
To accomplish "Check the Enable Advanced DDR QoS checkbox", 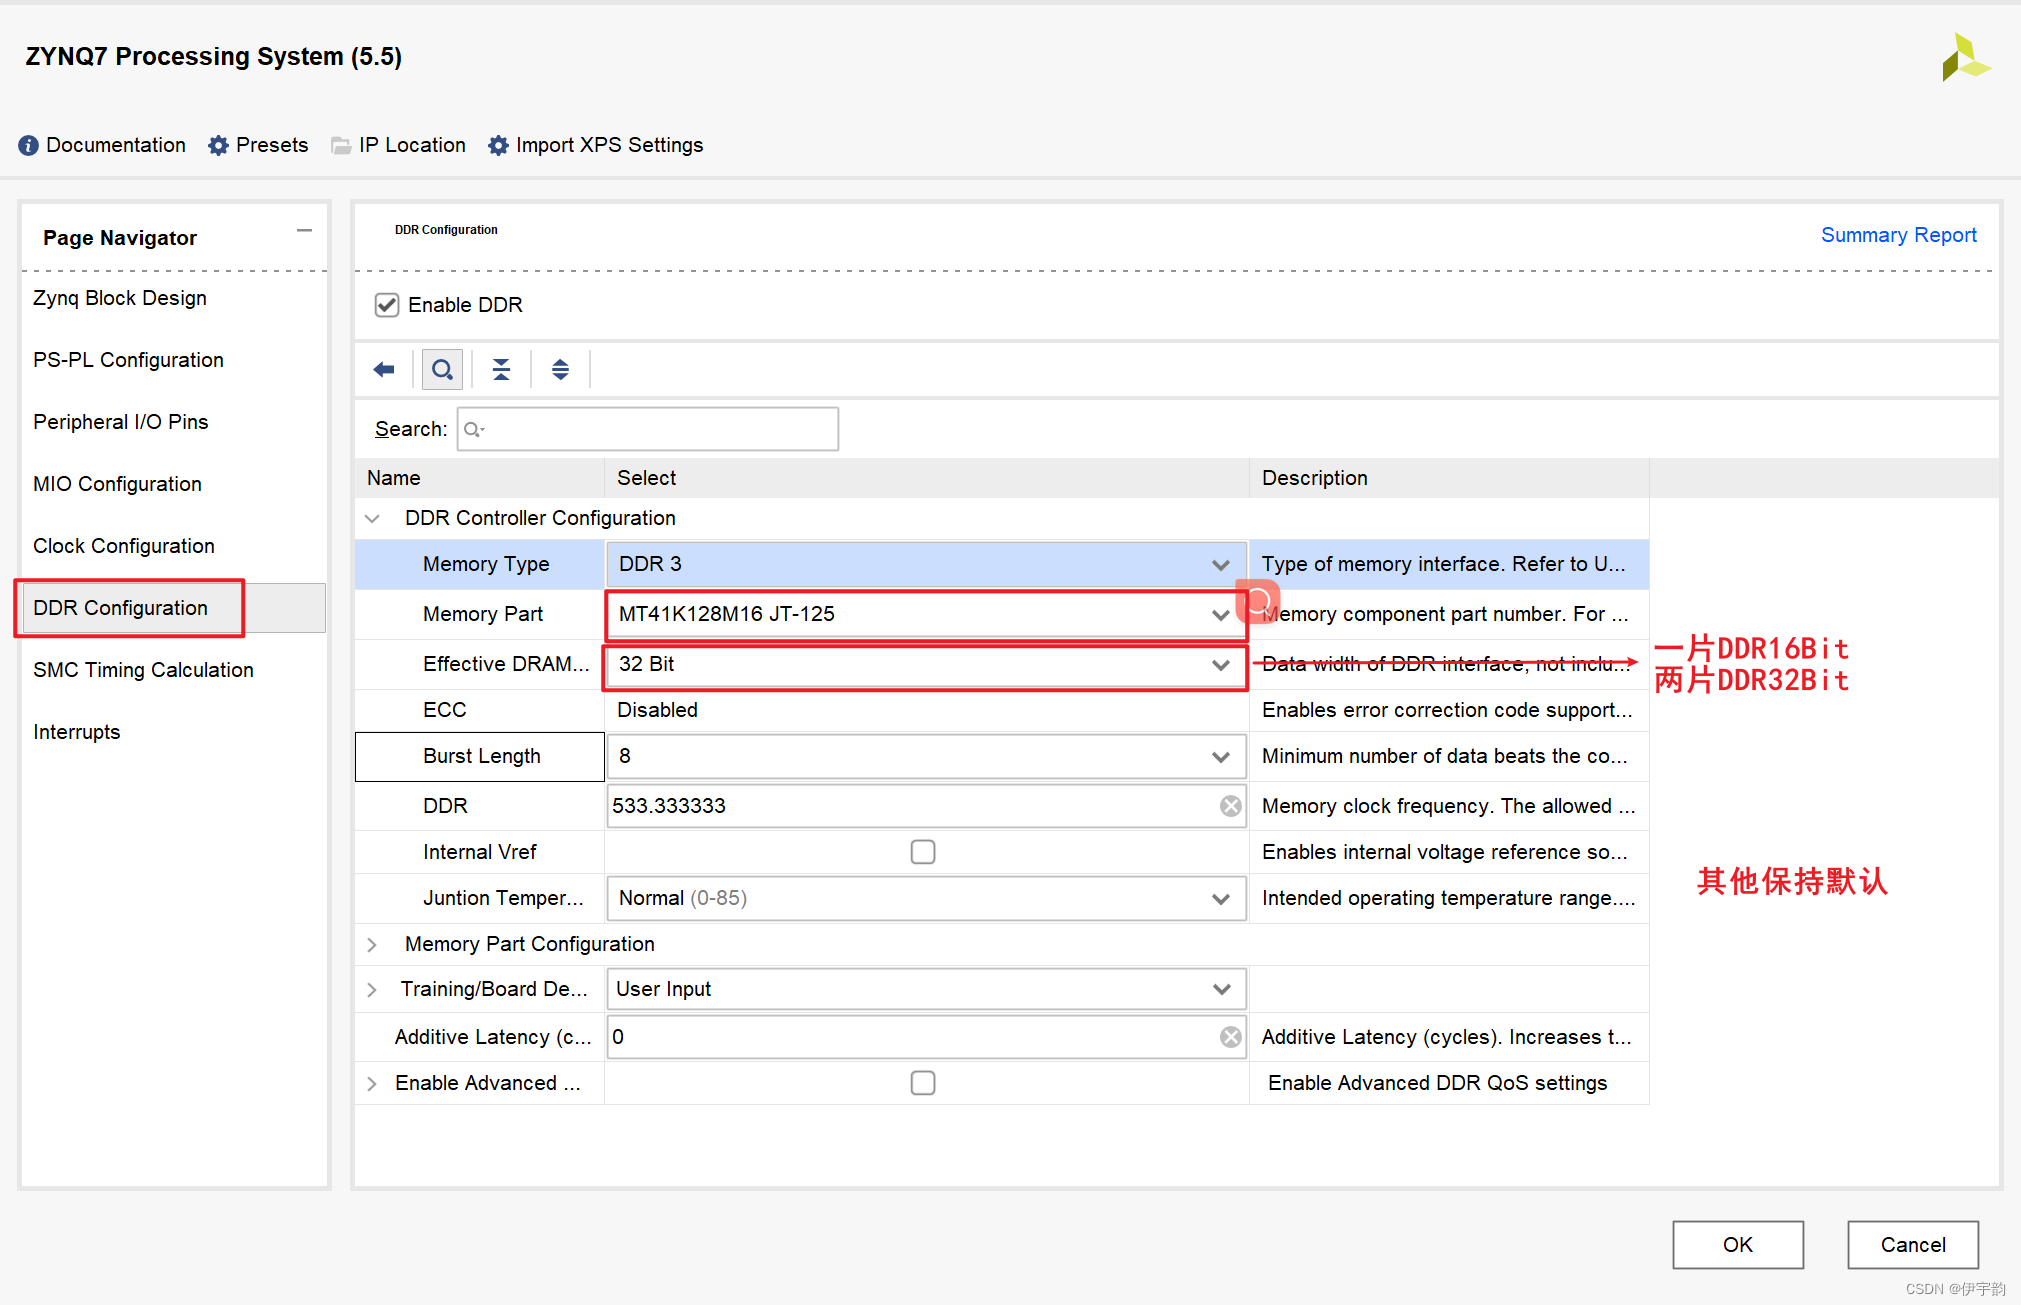I will click(923, 1083).
